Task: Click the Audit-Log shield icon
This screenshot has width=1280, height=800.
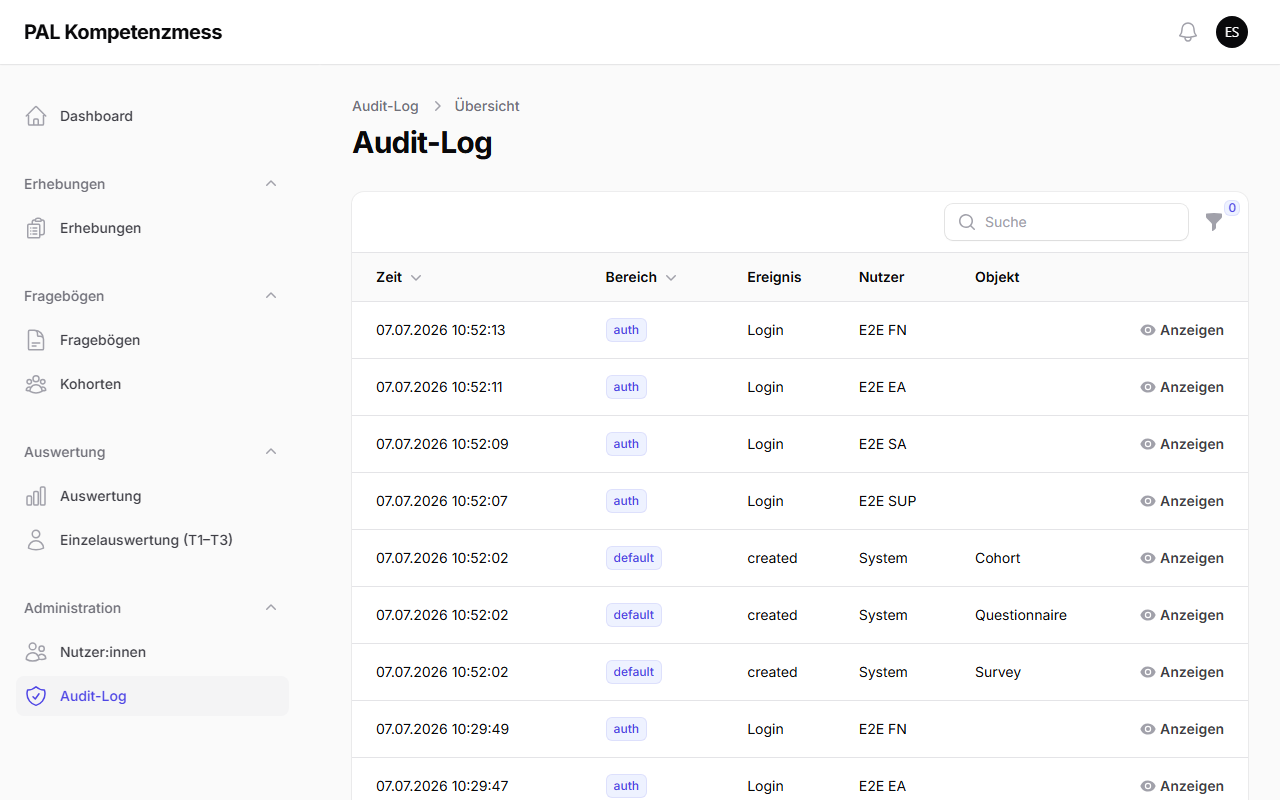Action: pyautogui.click(x=36, y=696)
